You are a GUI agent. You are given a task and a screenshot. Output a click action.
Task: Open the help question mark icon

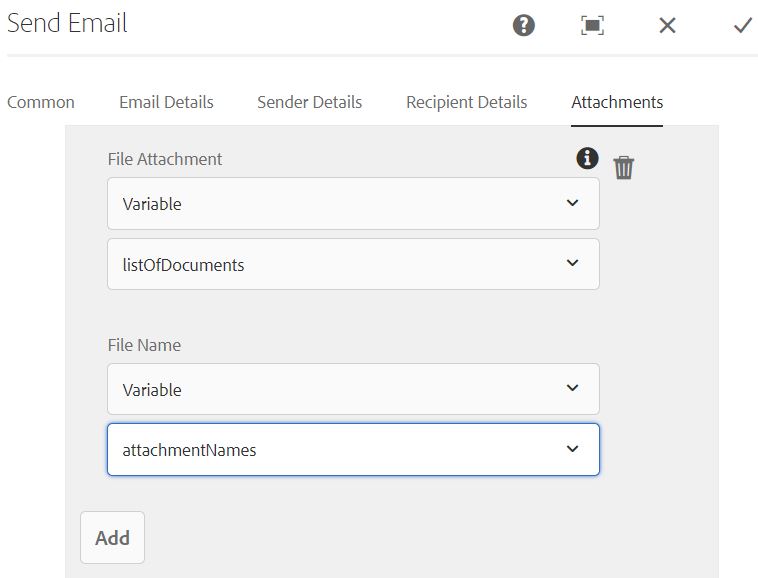pyautogui.click(x=524, y=26)
